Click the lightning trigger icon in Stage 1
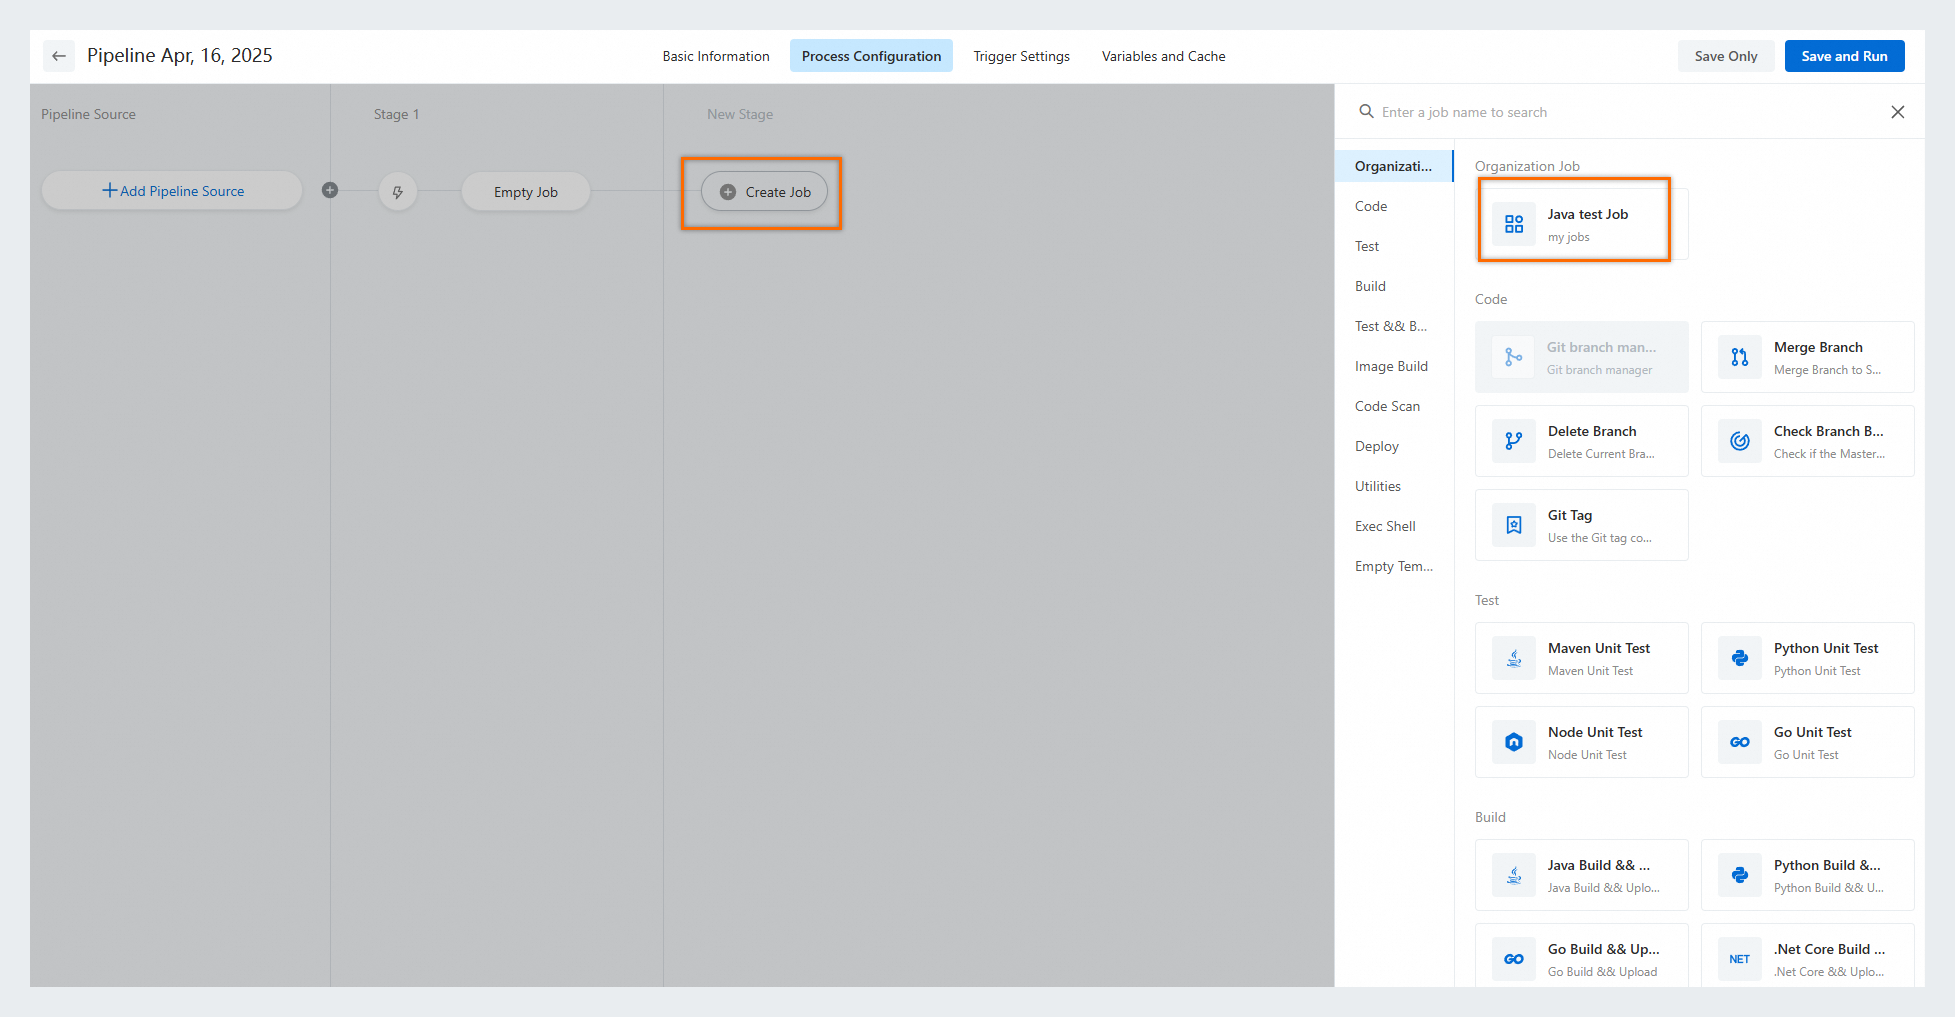Image resolution: width=1955 pixels, height=1017 pixels. tap(398, 192)
